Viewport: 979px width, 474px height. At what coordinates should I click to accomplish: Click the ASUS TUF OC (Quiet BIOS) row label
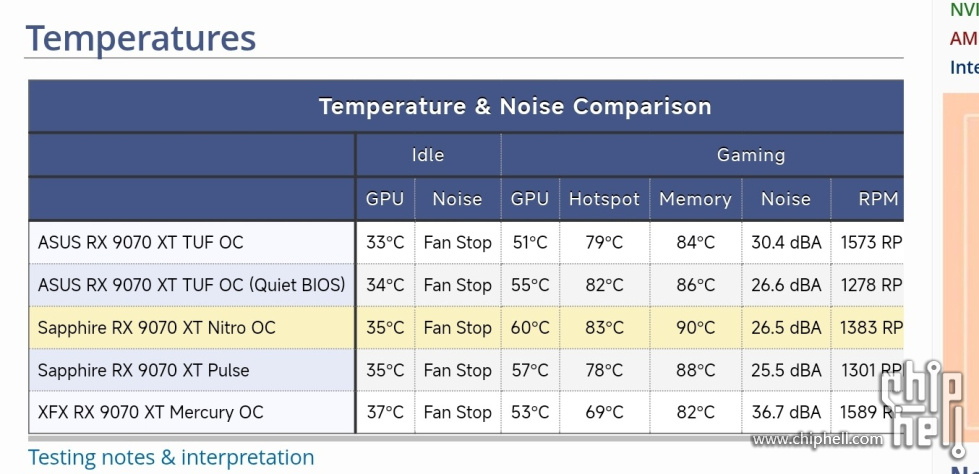(x=191, y=285)
